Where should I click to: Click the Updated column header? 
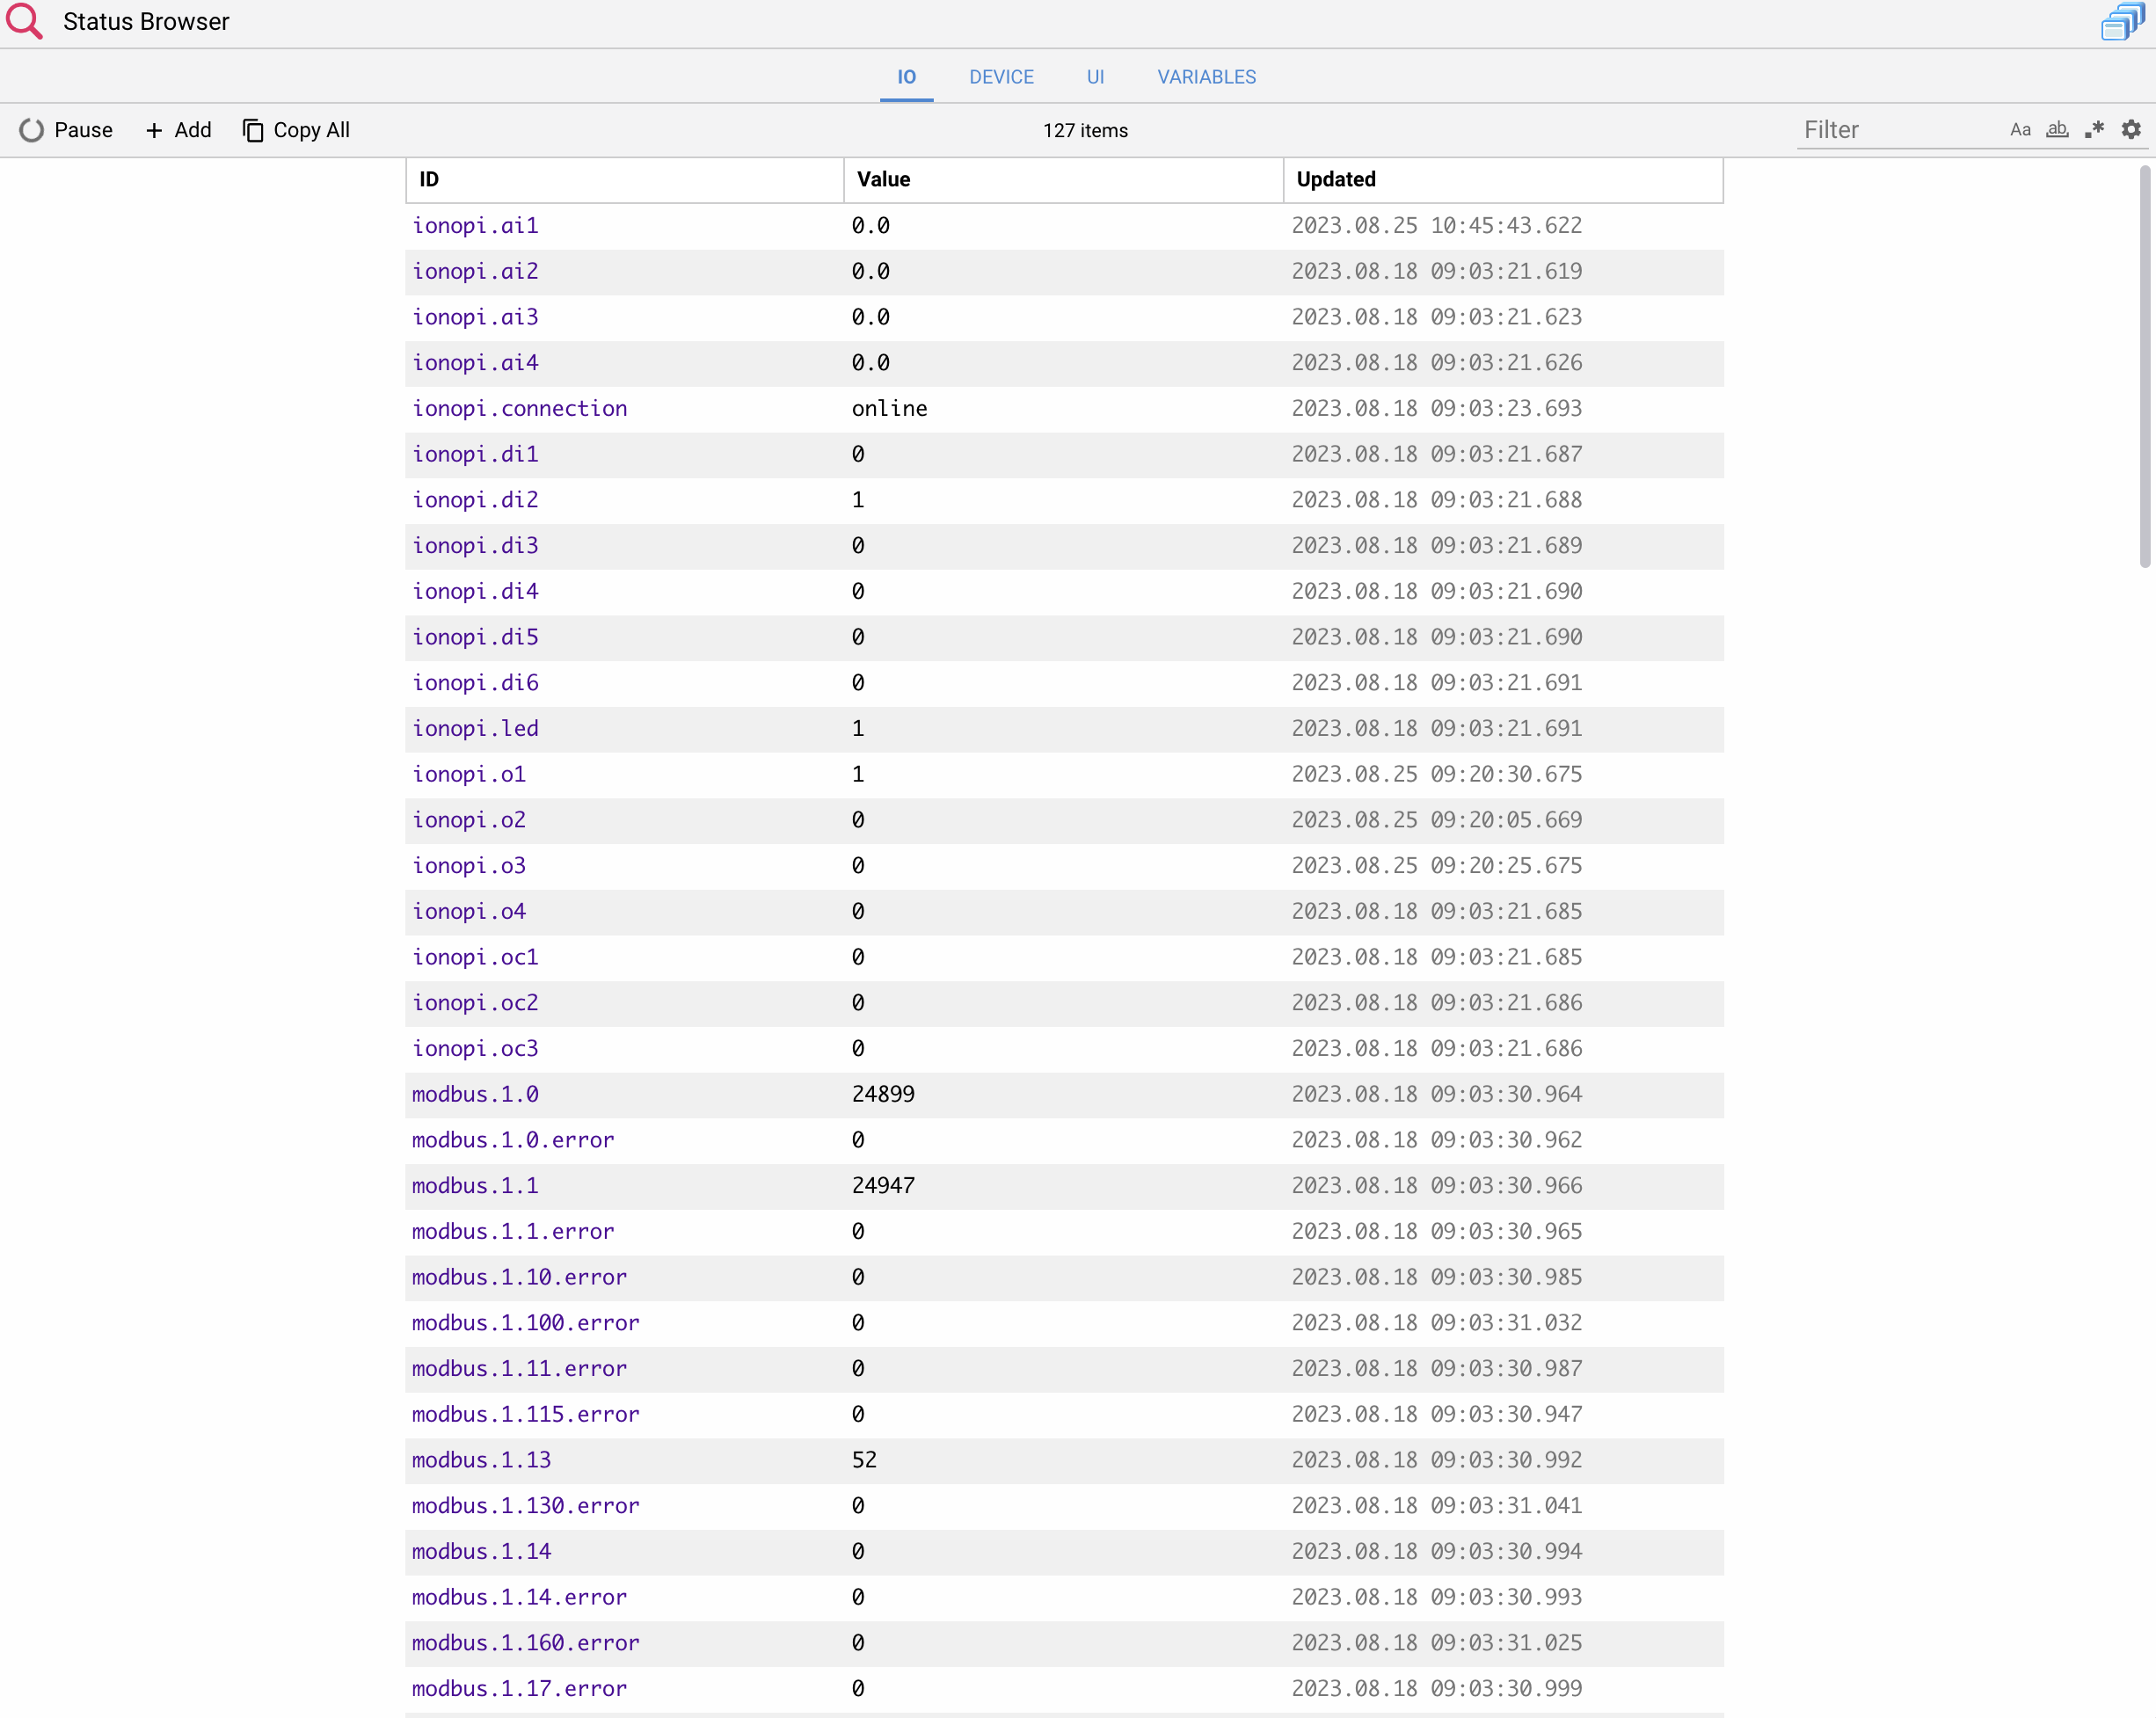[1503, 180]
